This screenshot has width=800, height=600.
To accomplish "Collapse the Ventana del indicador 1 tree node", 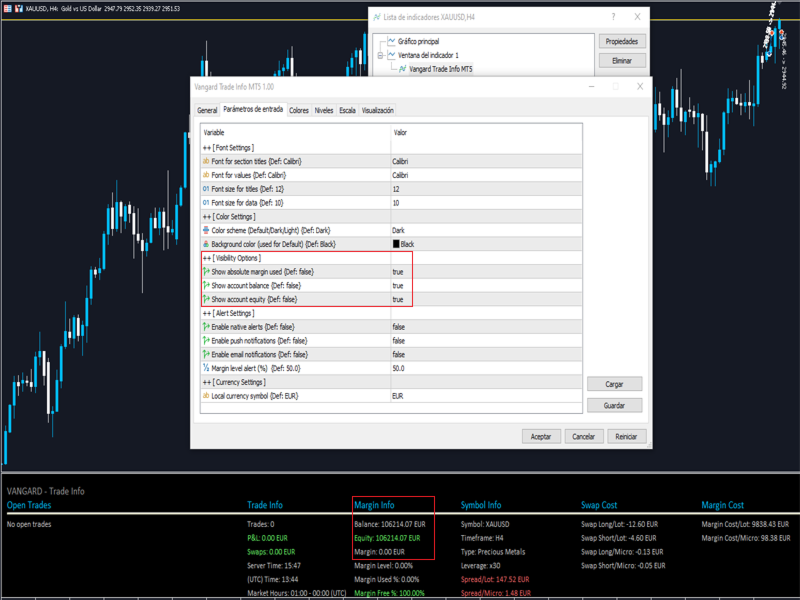I will (380, 55).
